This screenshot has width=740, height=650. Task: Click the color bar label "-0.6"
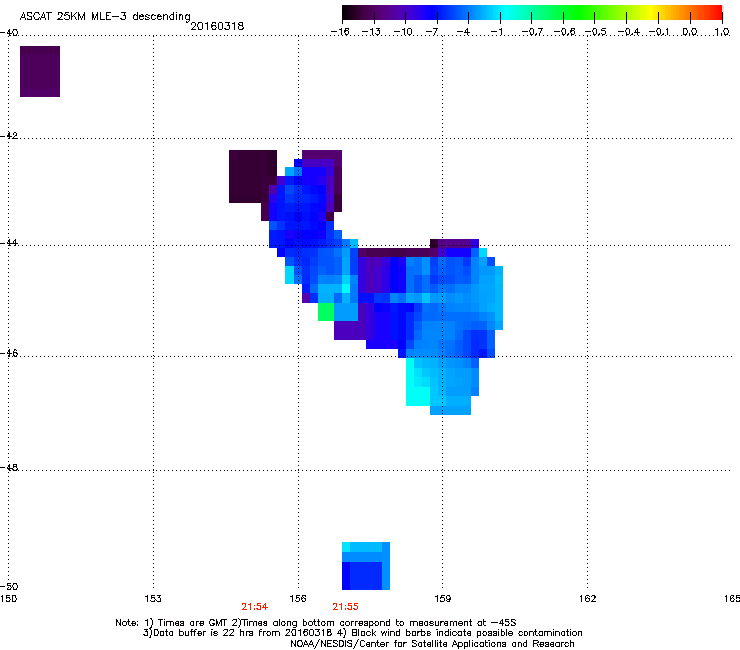[564, 32]
